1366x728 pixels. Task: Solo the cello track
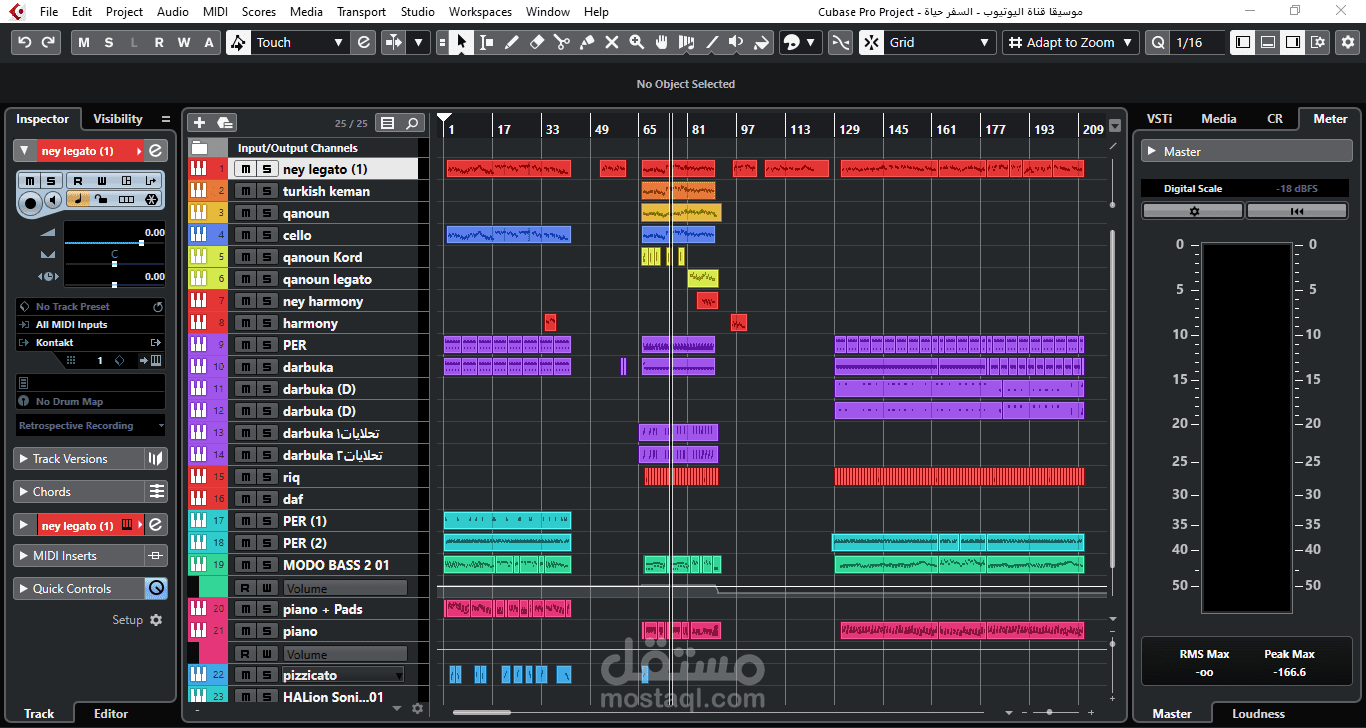pos(267,235)
